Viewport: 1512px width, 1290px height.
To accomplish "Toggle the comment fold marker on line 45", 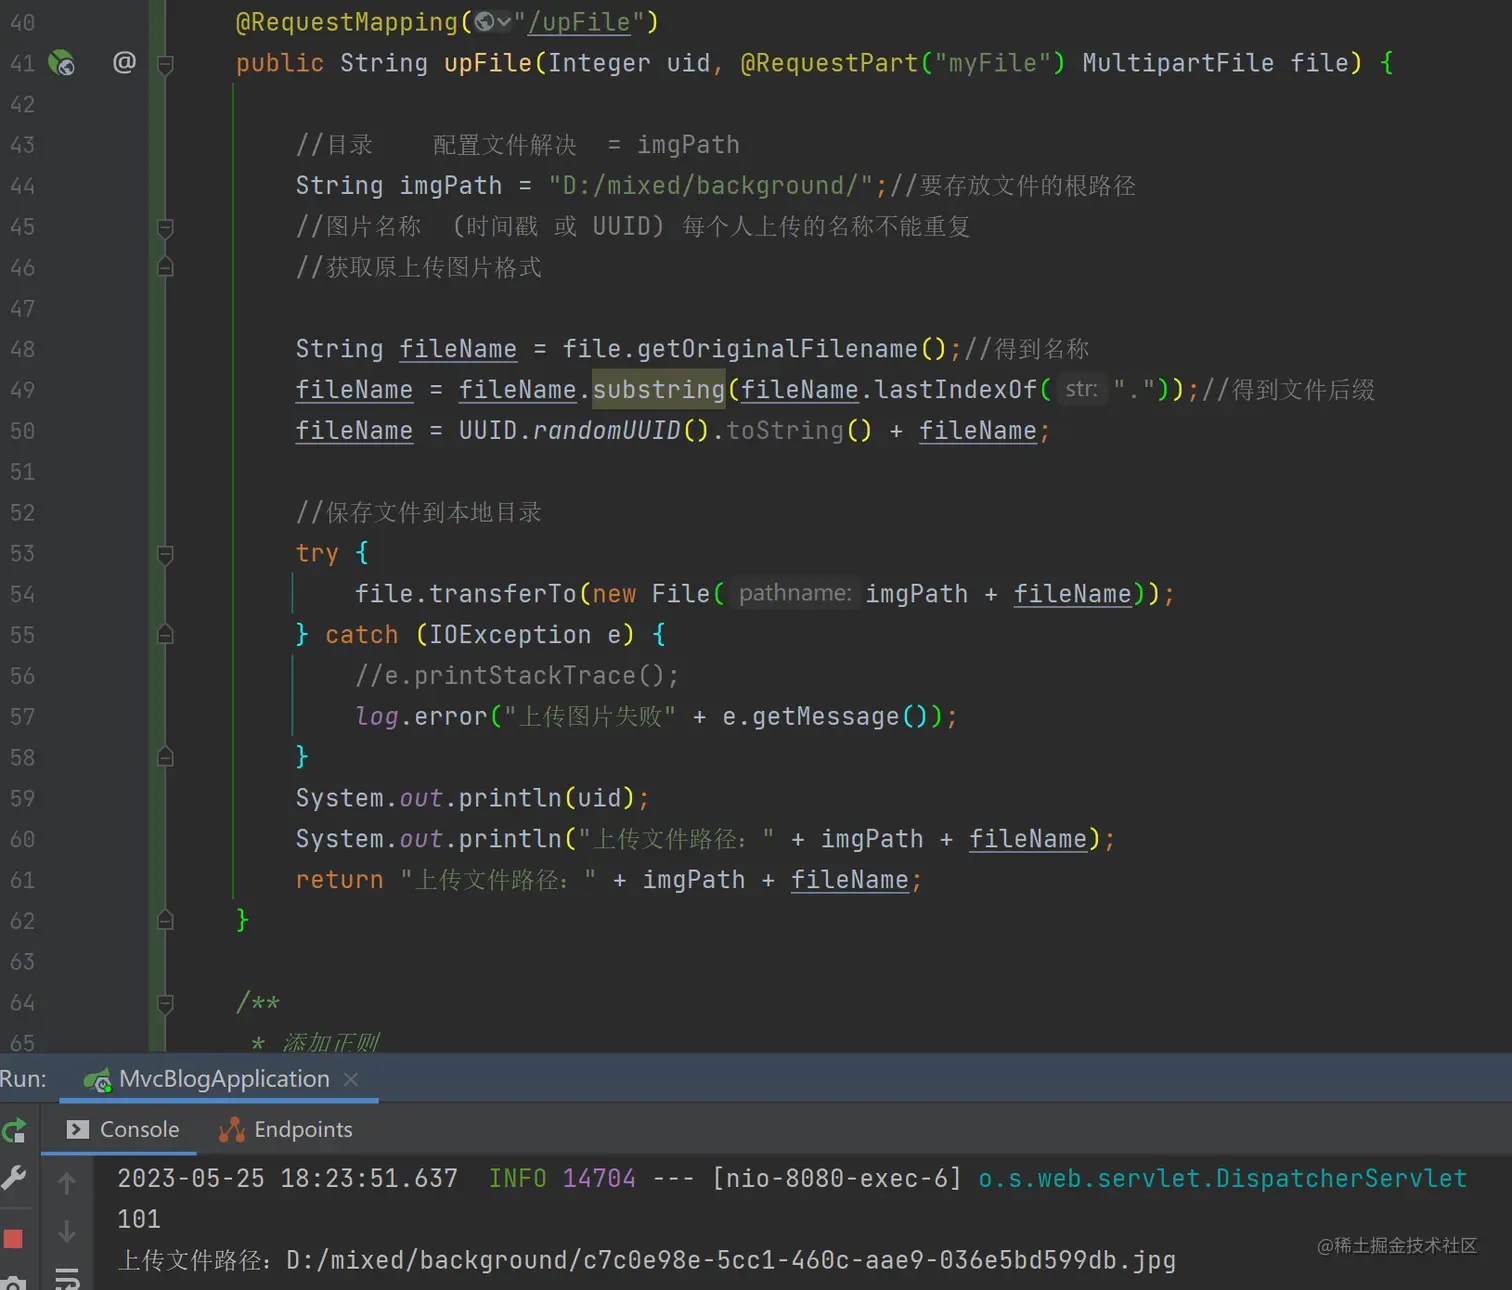I will point(166,228).
